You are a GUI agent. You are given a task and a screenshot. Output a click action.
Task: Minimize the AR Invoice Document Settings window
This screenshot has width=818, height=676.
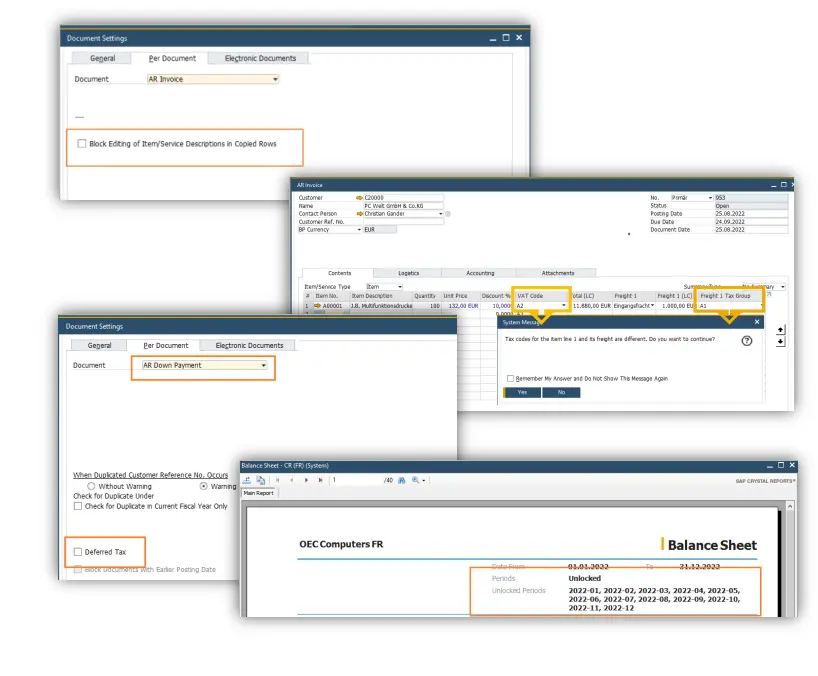(x=493, y=39)
